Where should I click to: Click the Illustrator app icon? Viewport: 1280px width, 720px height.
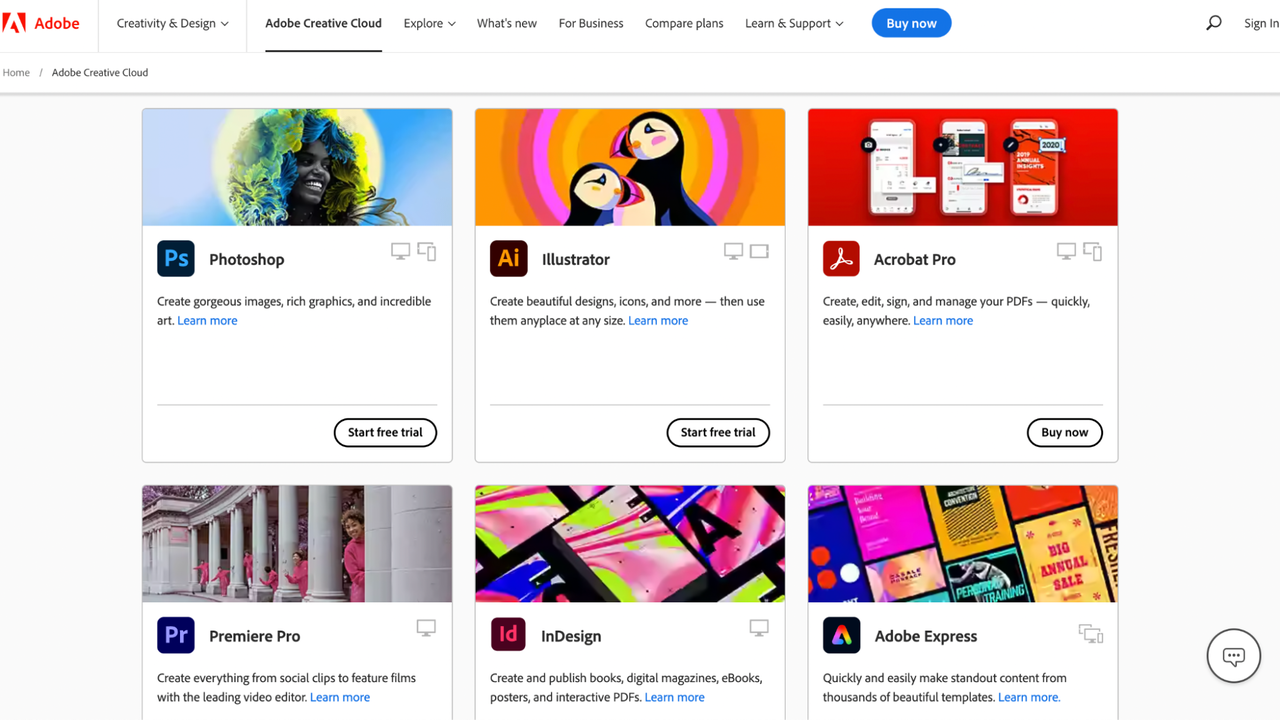[x=508, y=258]
